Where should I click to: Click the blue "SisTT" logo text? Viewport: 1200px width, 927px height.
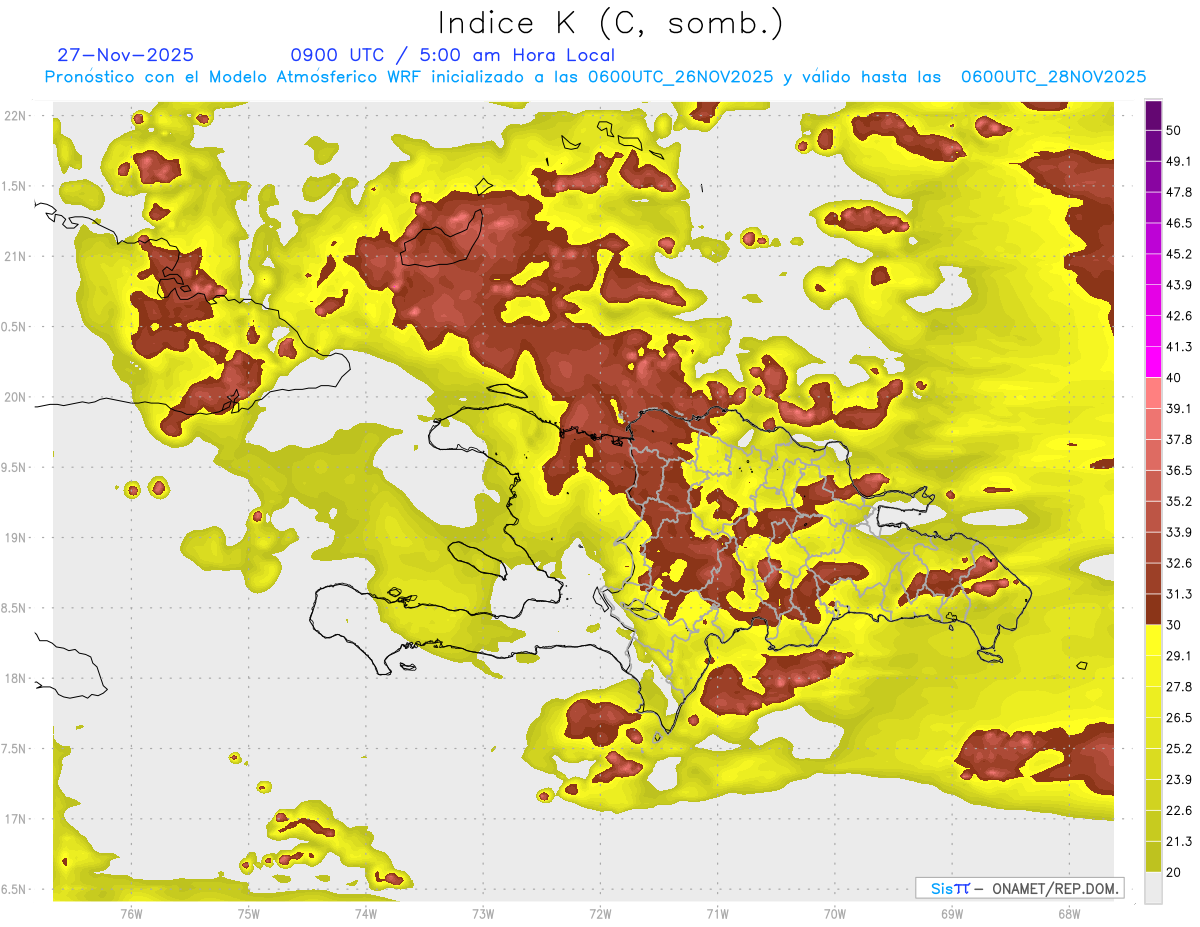949,888
